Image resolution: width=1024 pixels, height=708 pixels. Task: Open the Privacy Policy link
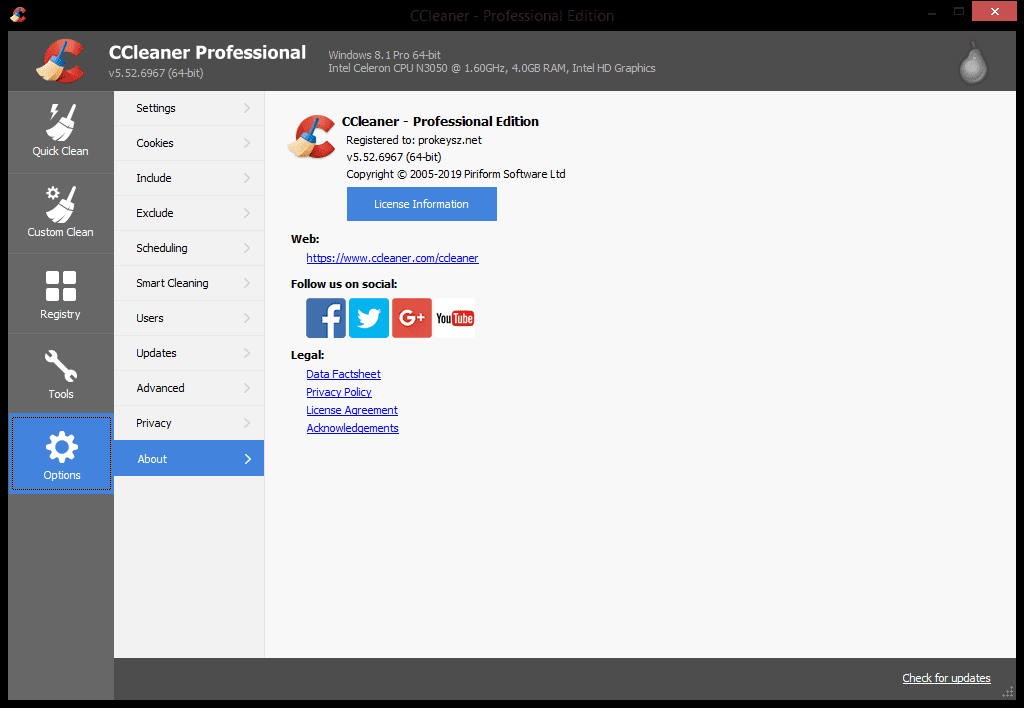pos(339,392)
